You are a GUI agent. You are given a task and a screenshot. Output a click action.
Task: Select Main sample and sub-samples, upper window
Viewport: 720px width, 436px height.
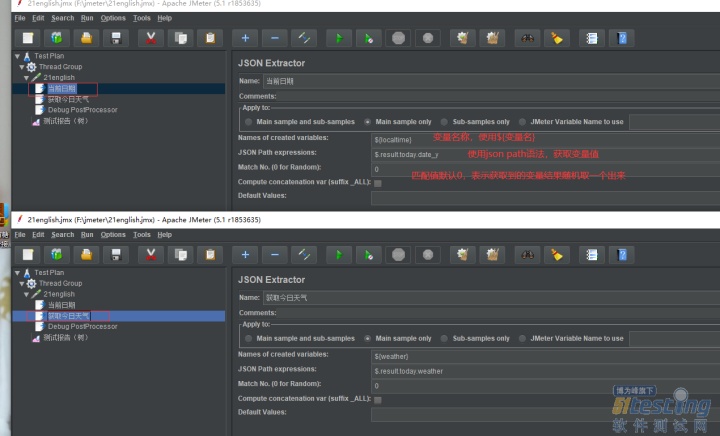248,122
